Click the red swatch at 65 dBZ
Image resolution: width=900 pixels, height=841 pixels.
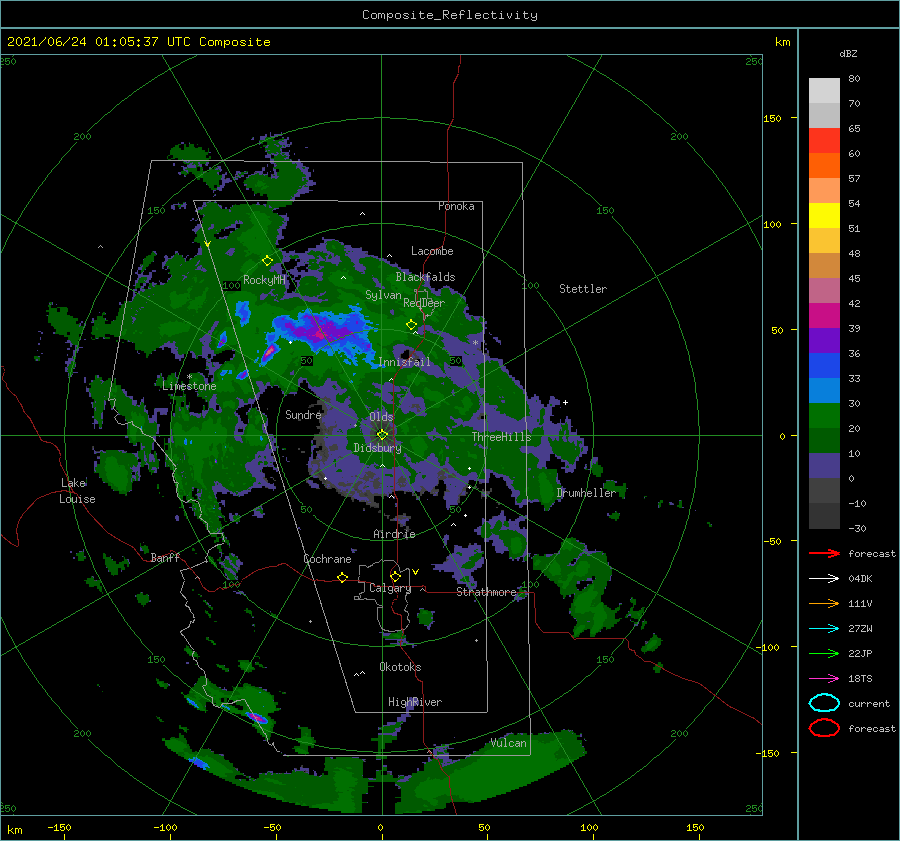point(824,141)
